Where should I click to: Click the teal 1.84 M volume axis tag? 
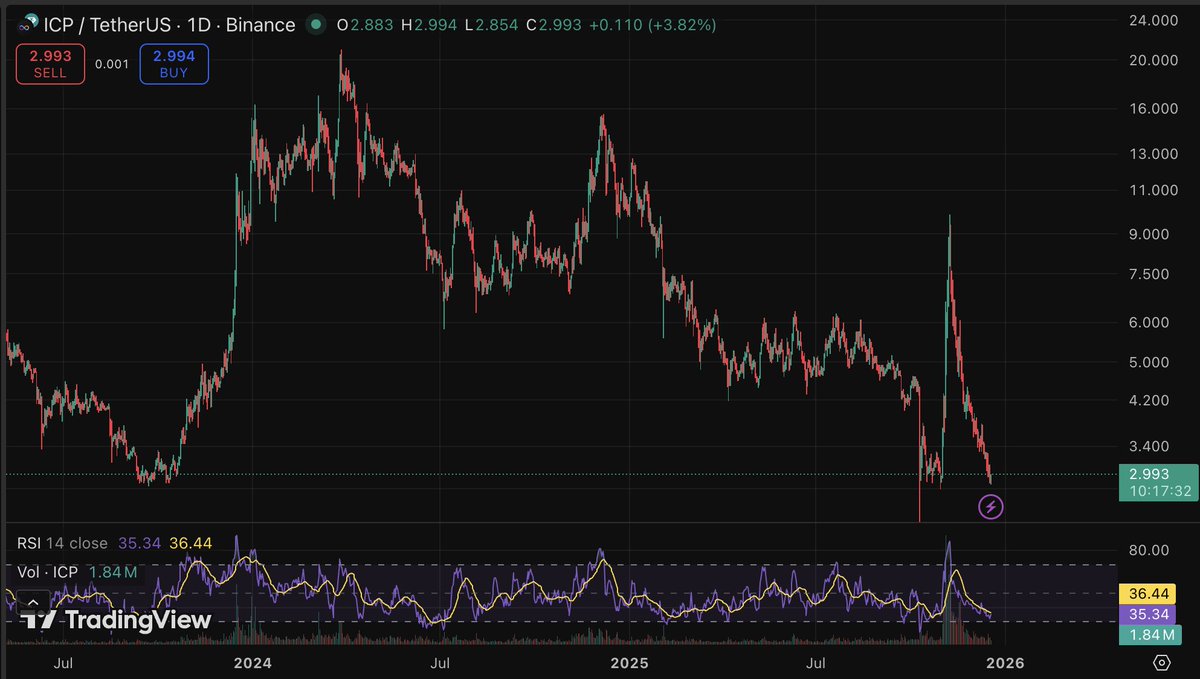click(x=1151, y=636)
